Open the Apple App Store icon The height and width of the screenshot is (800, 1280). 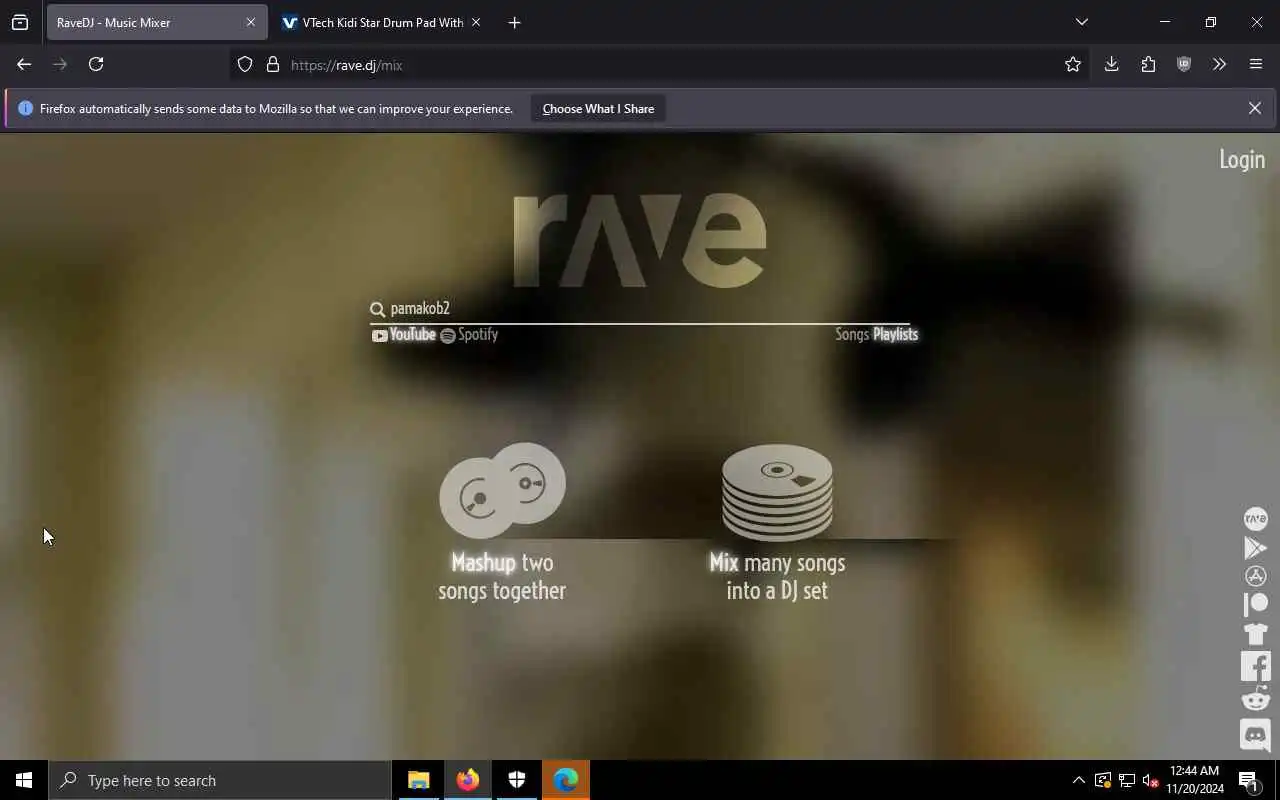pos(1255,576)
